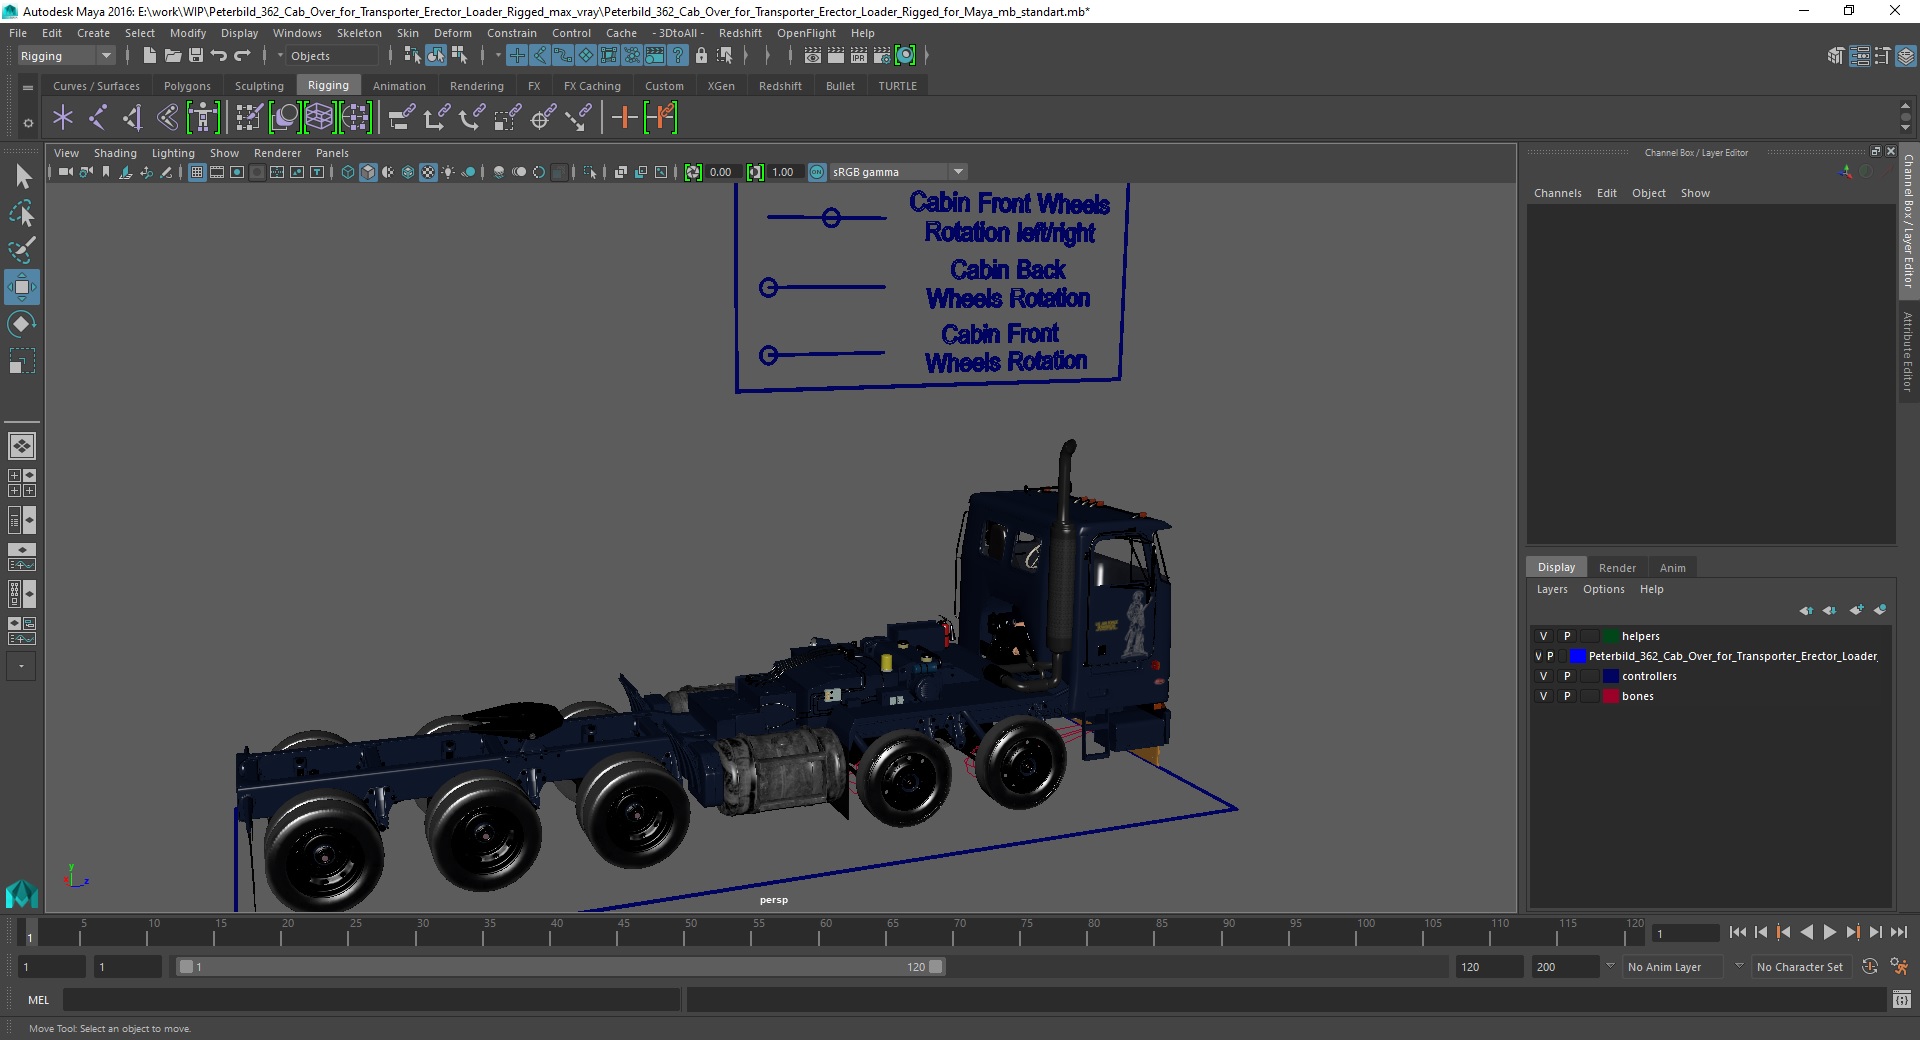
Task: Create new empty display layer icon
Action: [x=1856, y=610]
